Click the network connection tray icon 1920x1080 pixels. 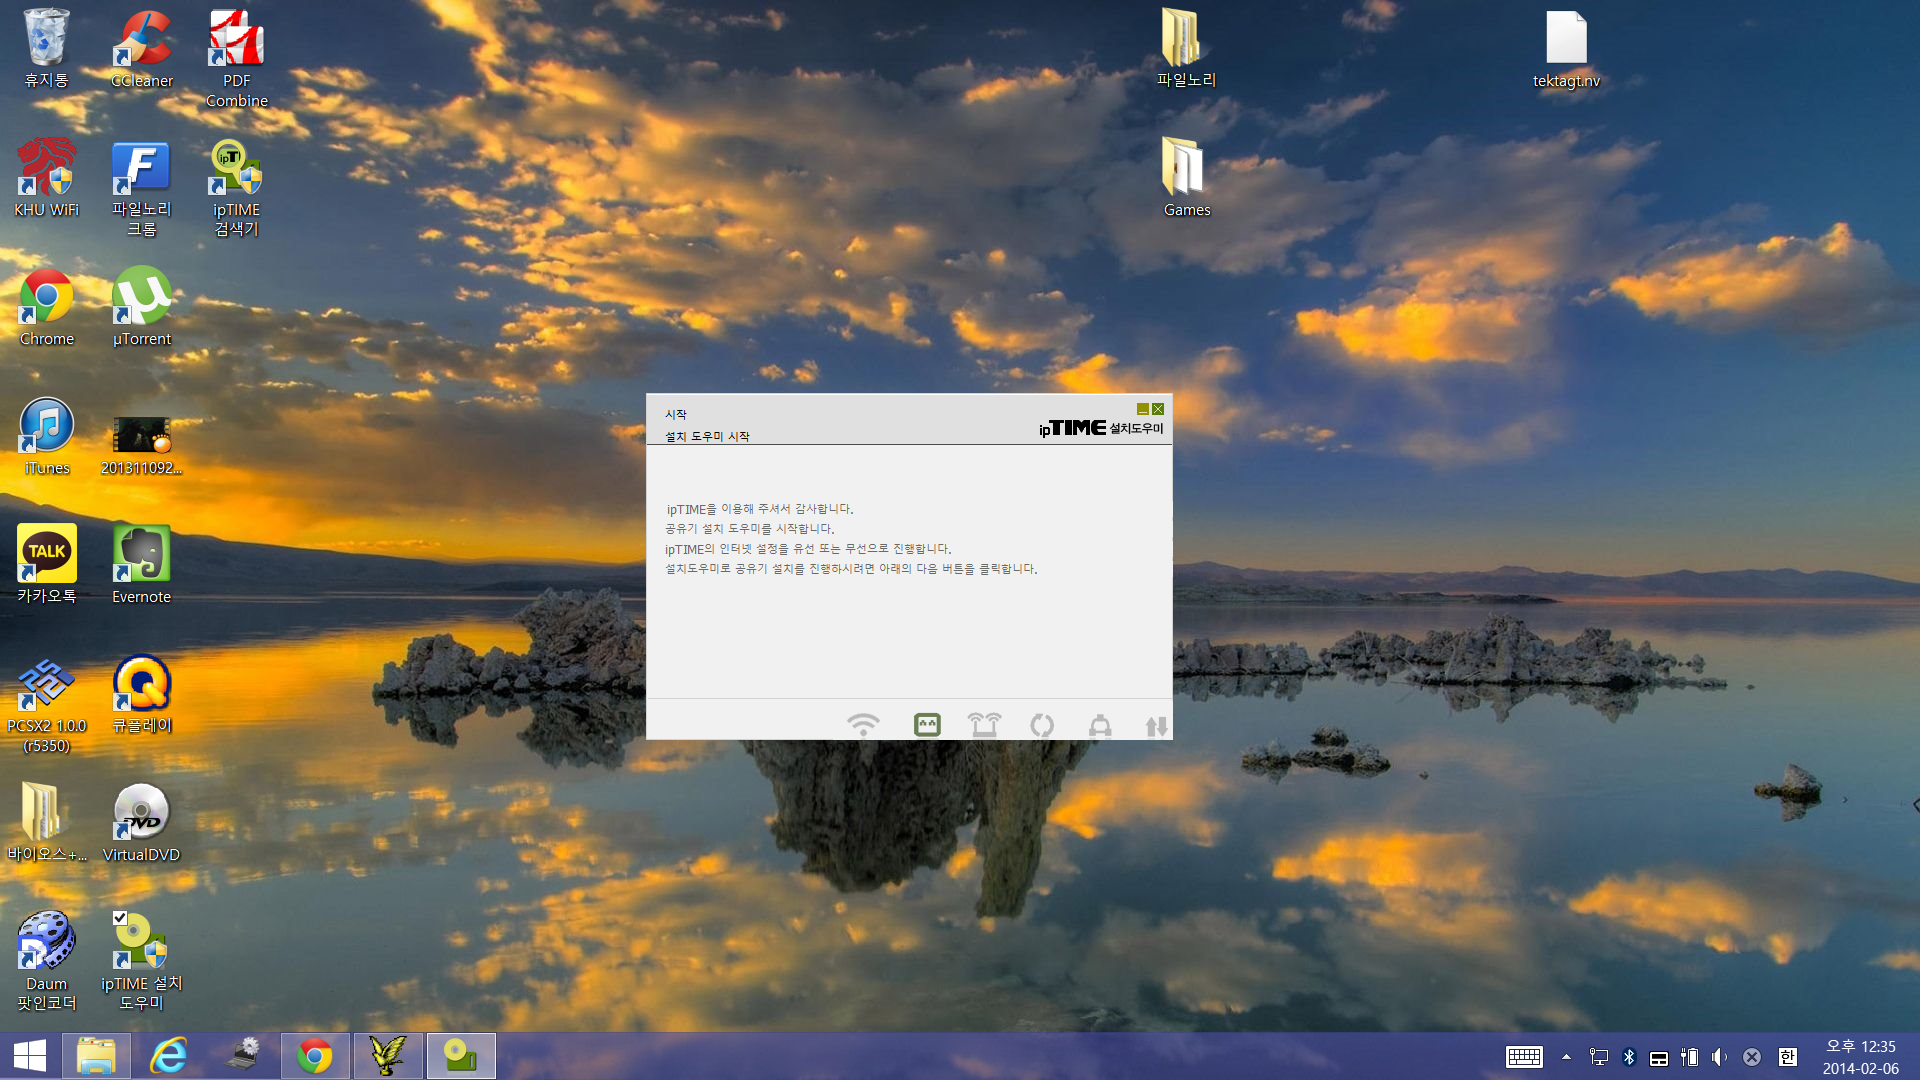[x=1598, y=1057]
